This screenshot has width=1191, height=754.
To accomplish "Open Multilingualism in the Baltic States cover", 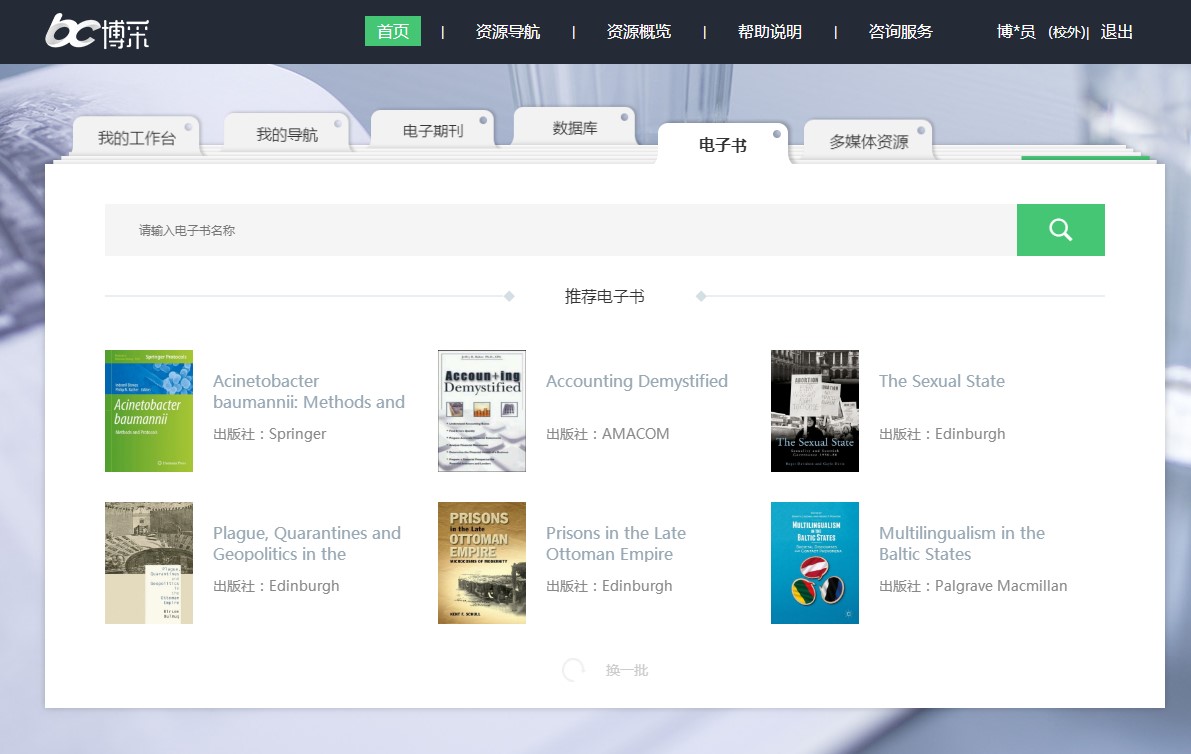I will tap(815, 563).
